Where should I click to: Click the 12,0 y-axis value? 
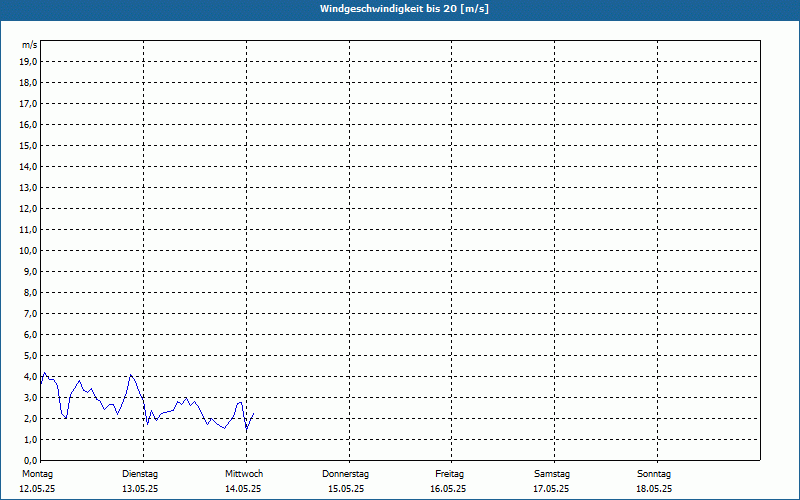coord(28,208)
